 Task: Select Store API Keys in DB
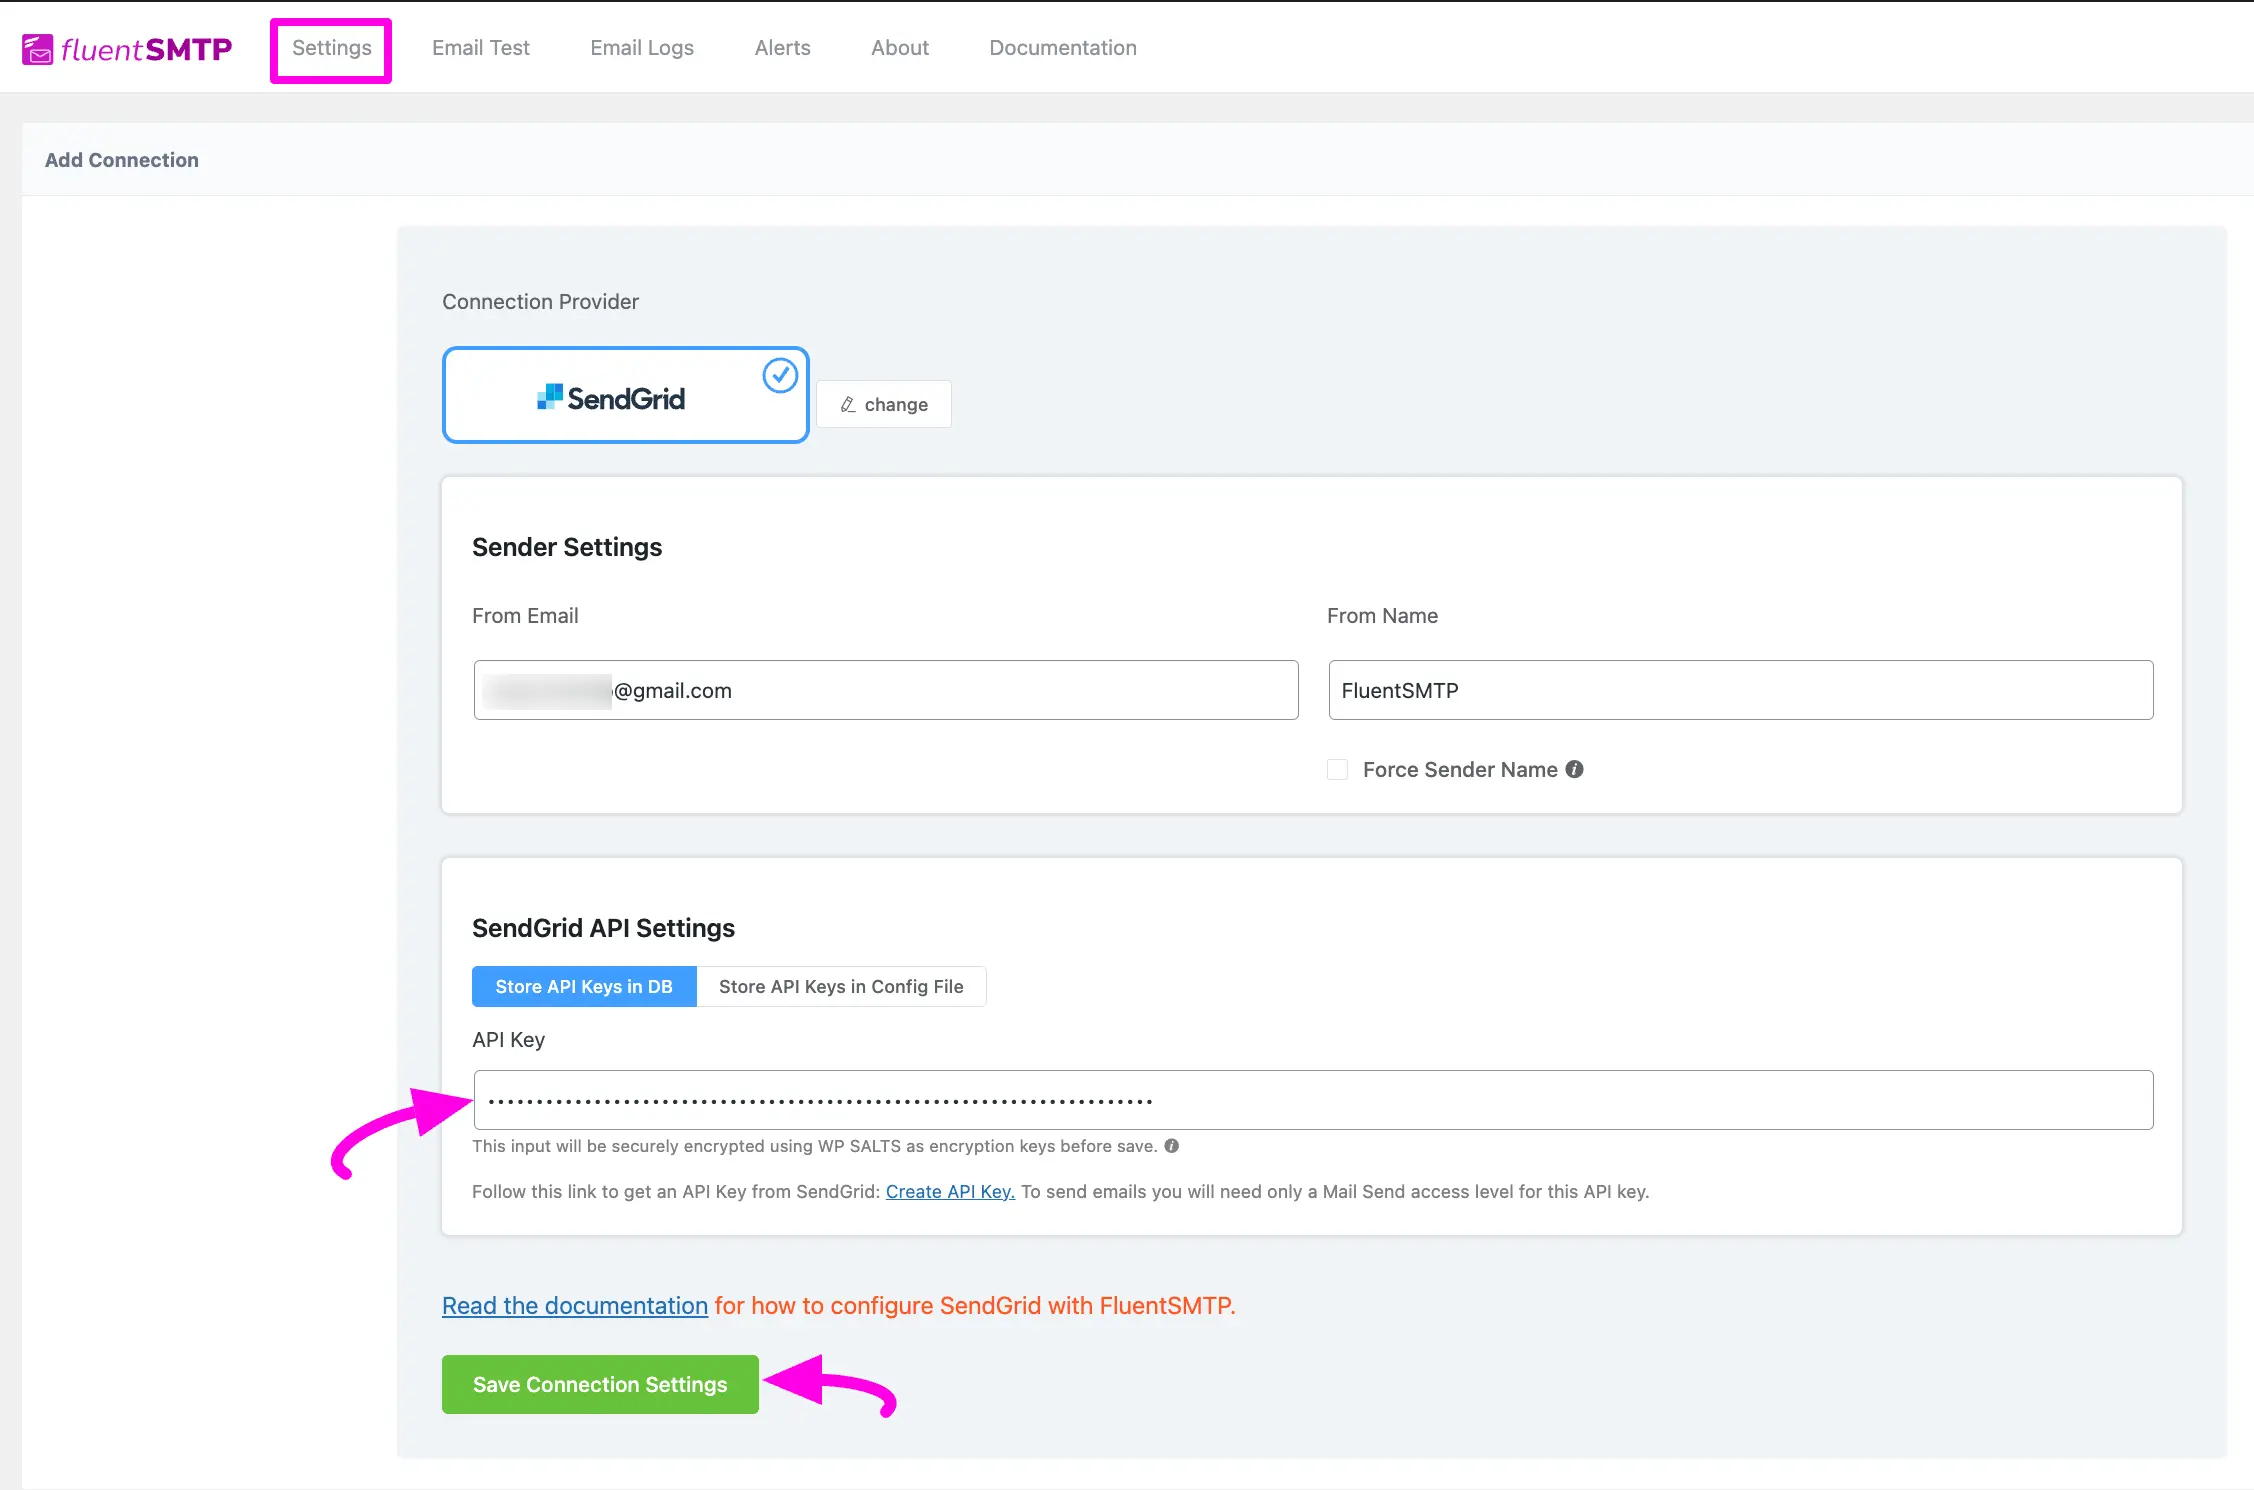(584, 986)
